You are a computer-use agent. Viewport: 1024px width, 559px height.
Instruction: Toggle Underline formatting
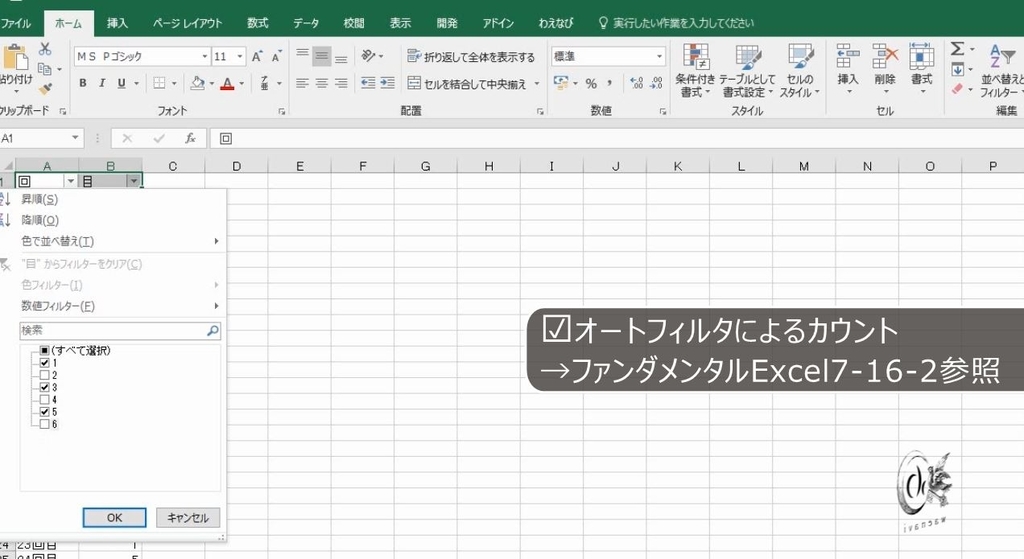click(x=121, y=83)
